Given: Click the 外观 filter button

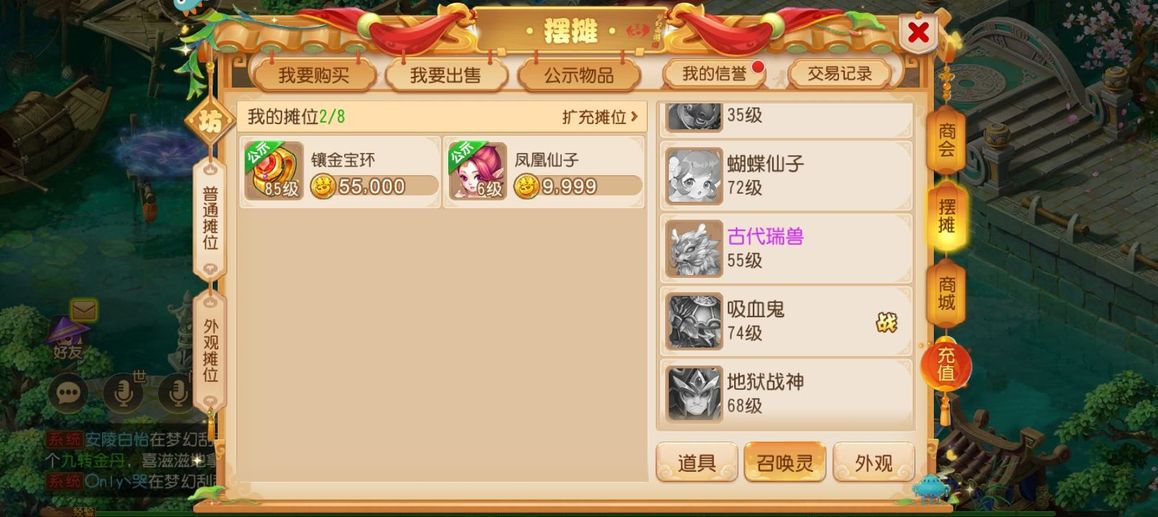Looking at the screenshot, I should click(874, 462).
